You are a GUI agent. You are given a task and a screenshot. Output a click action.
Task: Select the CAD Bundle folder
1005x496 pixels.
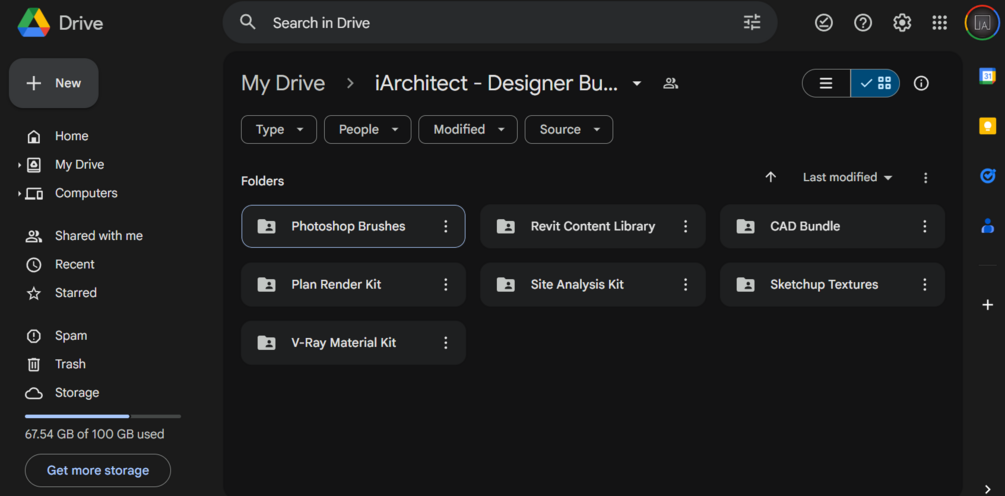pyautogui.click(x=832, y=226)
